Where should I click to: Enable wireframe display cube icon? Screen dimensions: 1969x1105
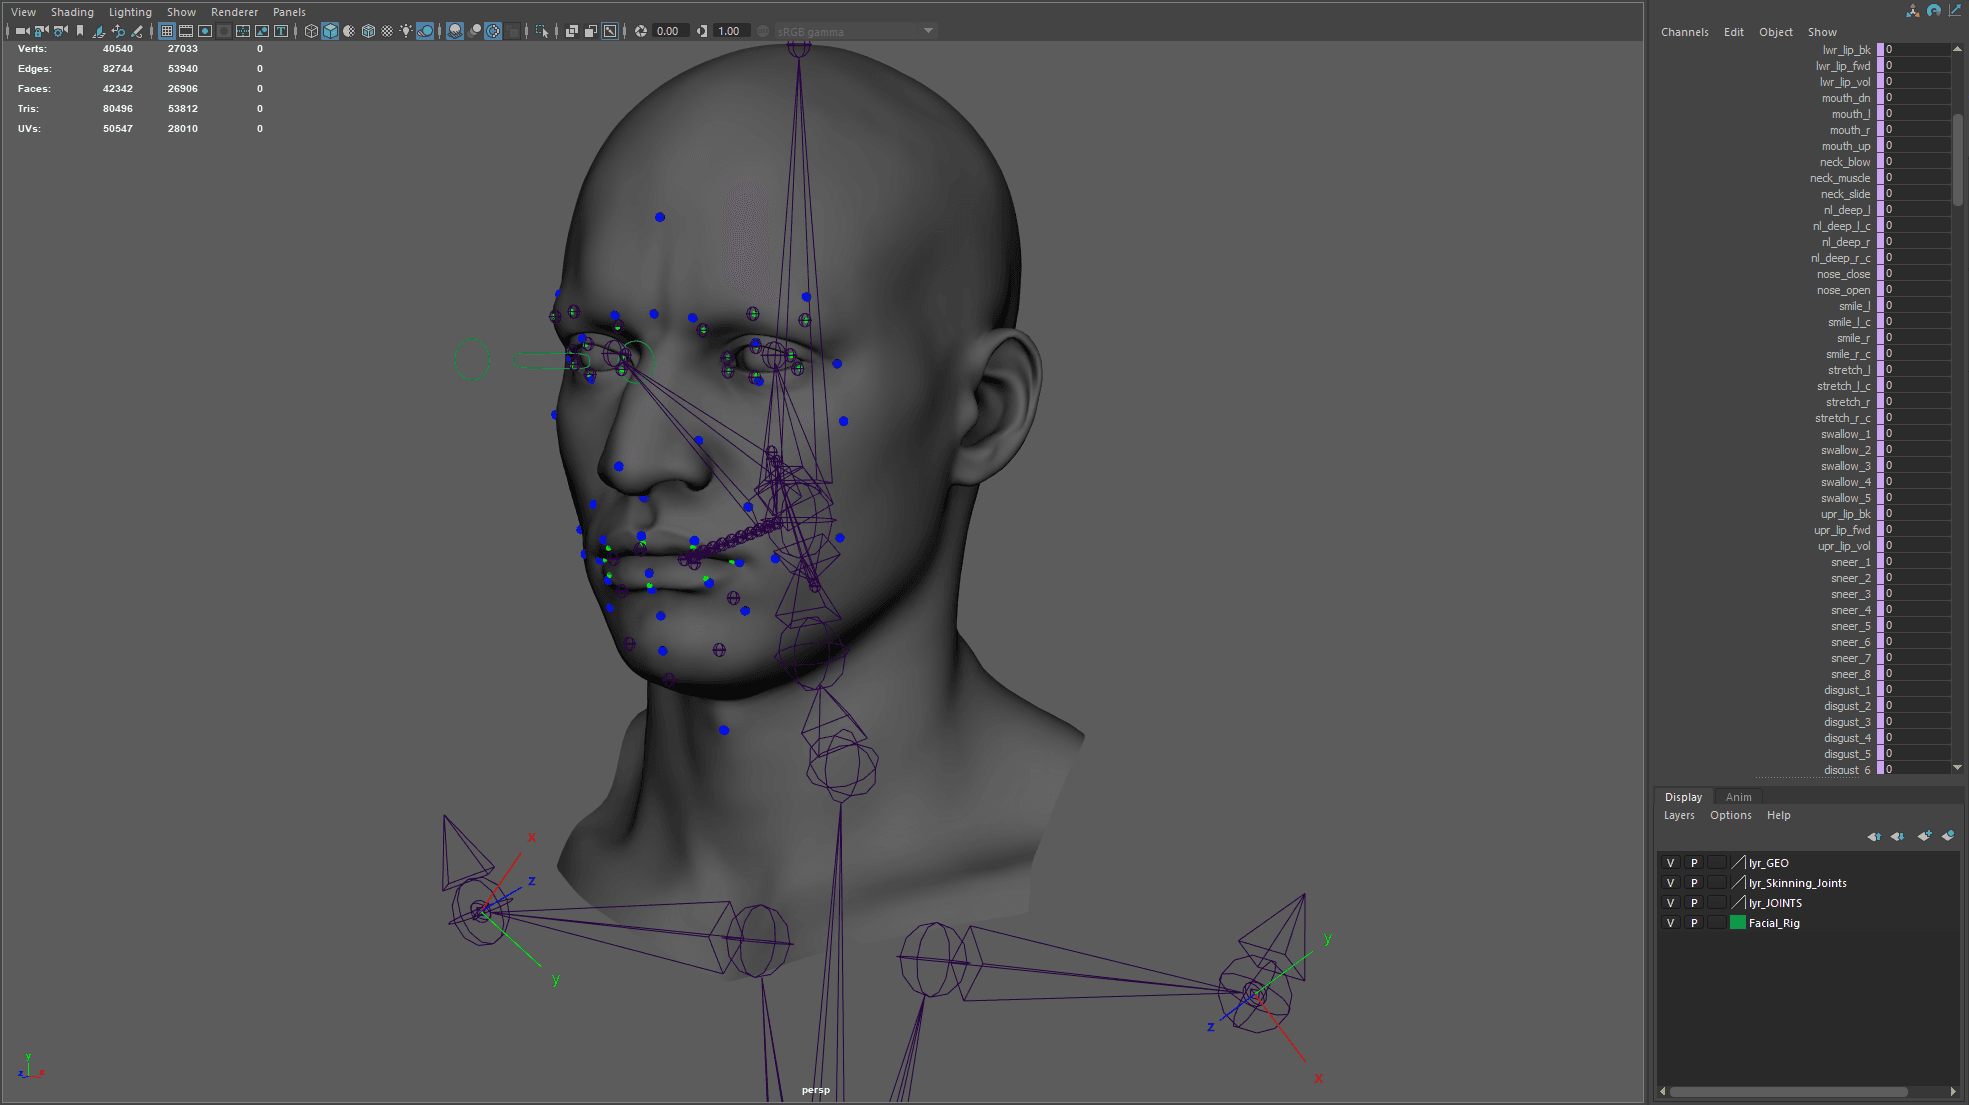(x=311, y=31)
